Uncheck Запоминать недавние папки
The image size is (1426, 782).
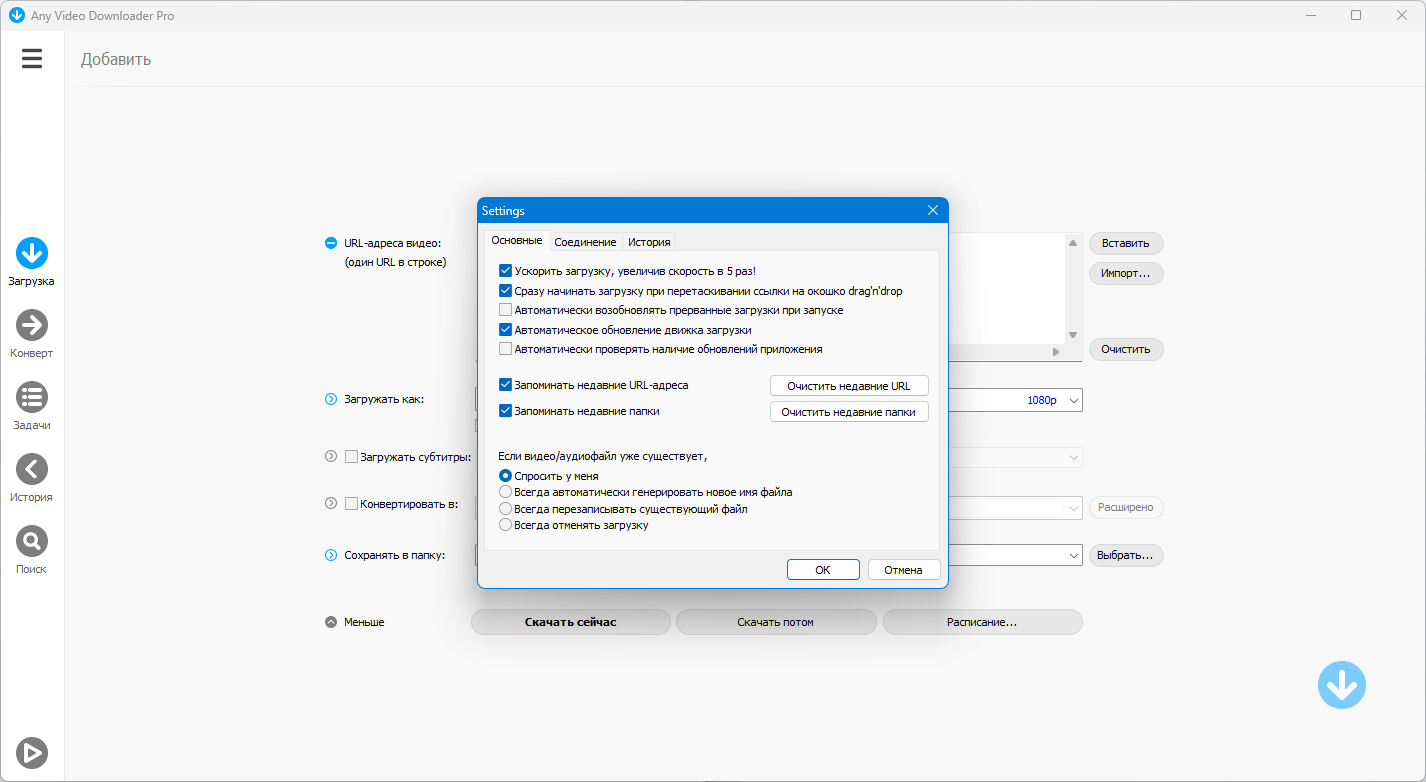click(x=505, y=411)
